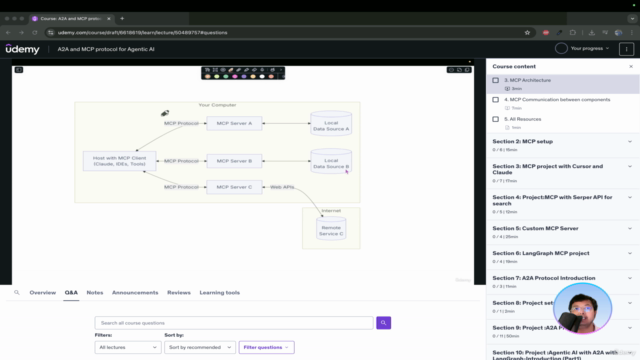
Task: Expand the Section 8 chevron
Action: pyautogui.click(x=630, y=303)
